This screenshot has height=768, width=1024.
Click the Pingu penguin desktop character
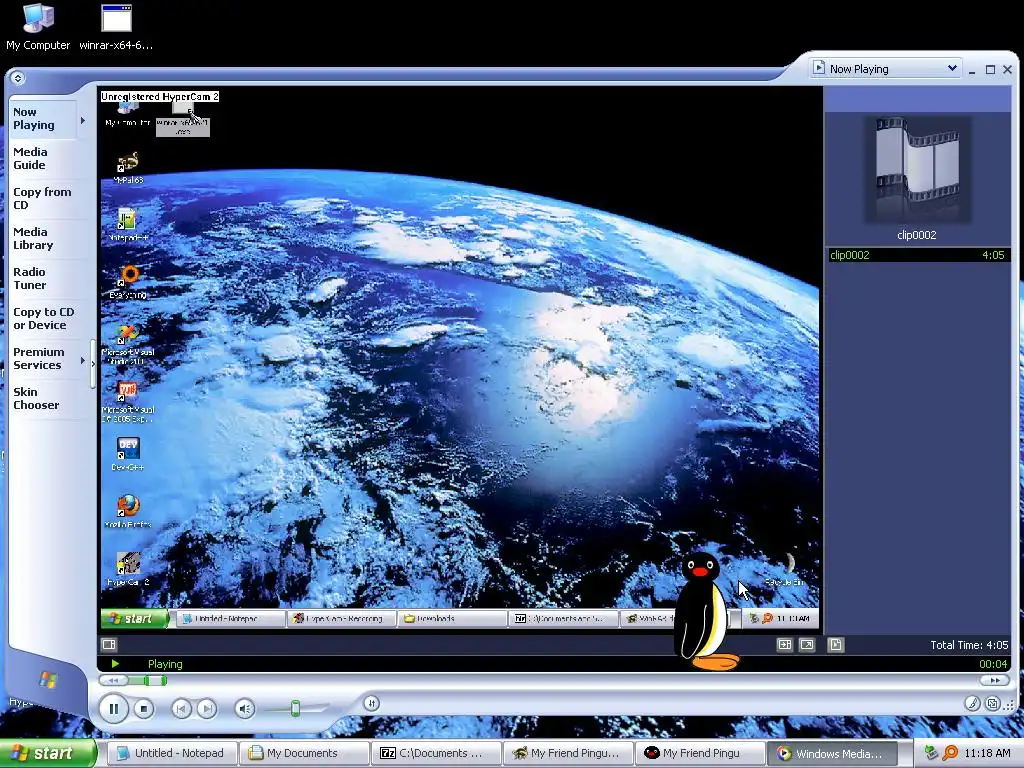704,611
